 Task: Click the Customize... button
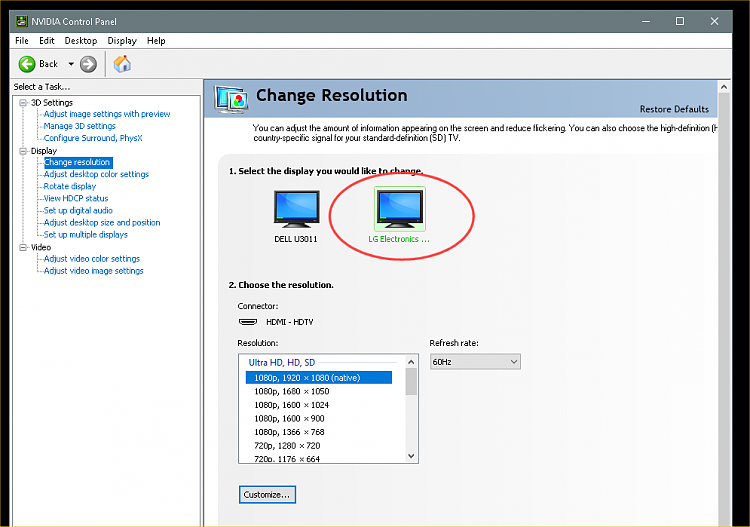267,494
